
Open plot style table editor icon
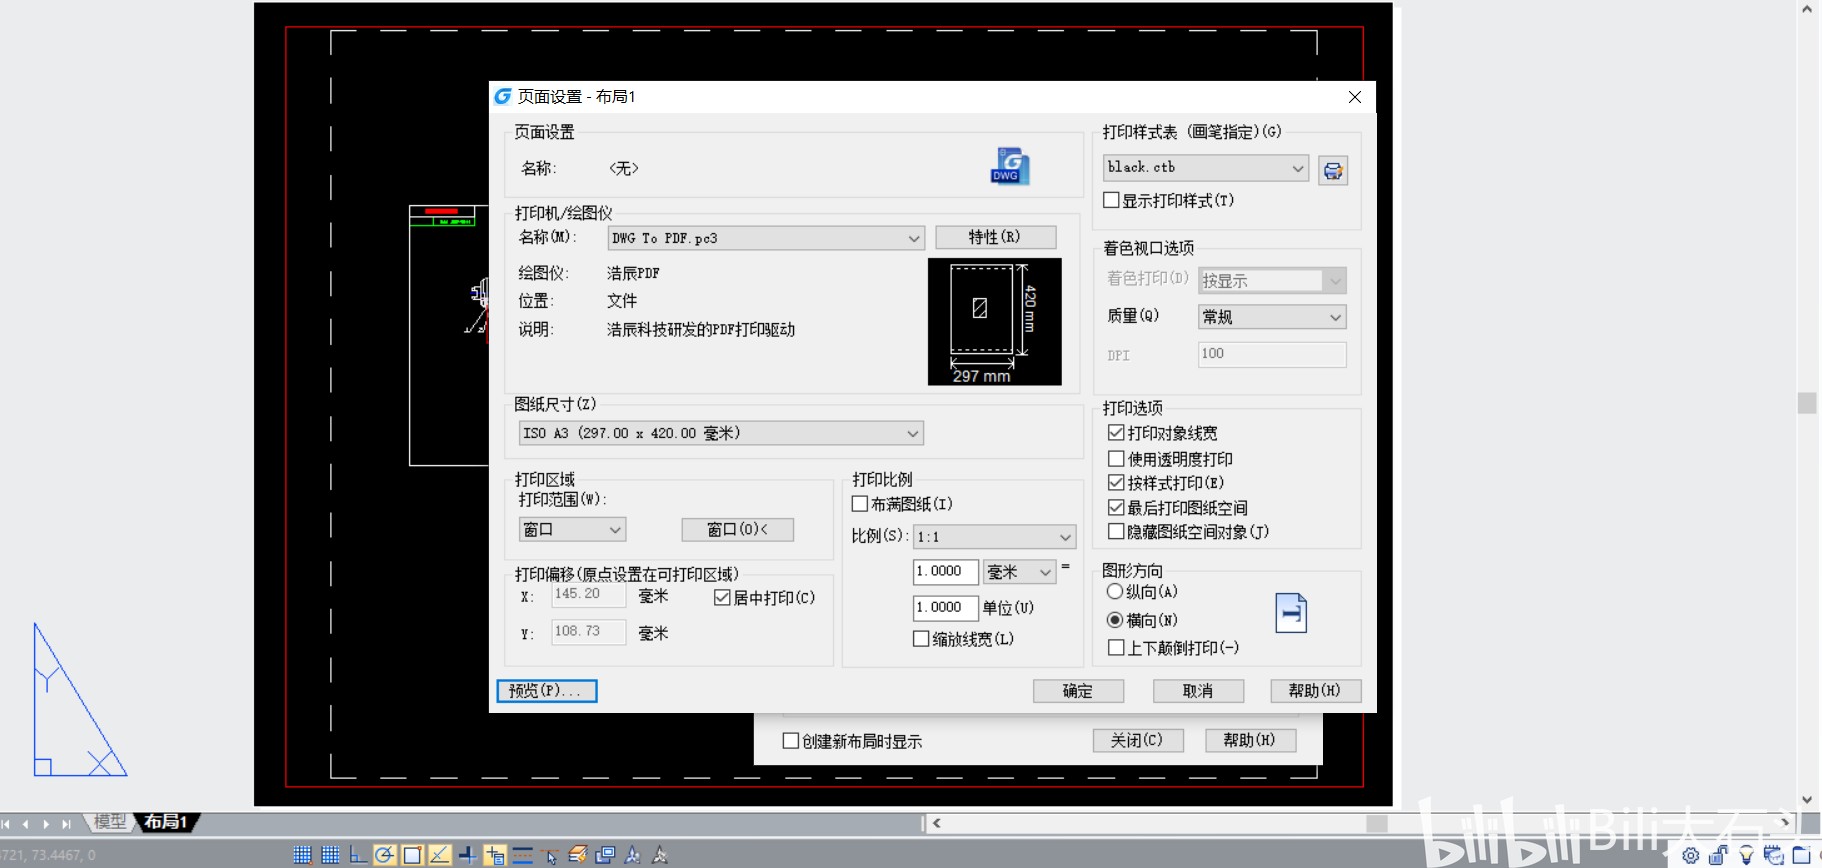tap(1333, 171)
